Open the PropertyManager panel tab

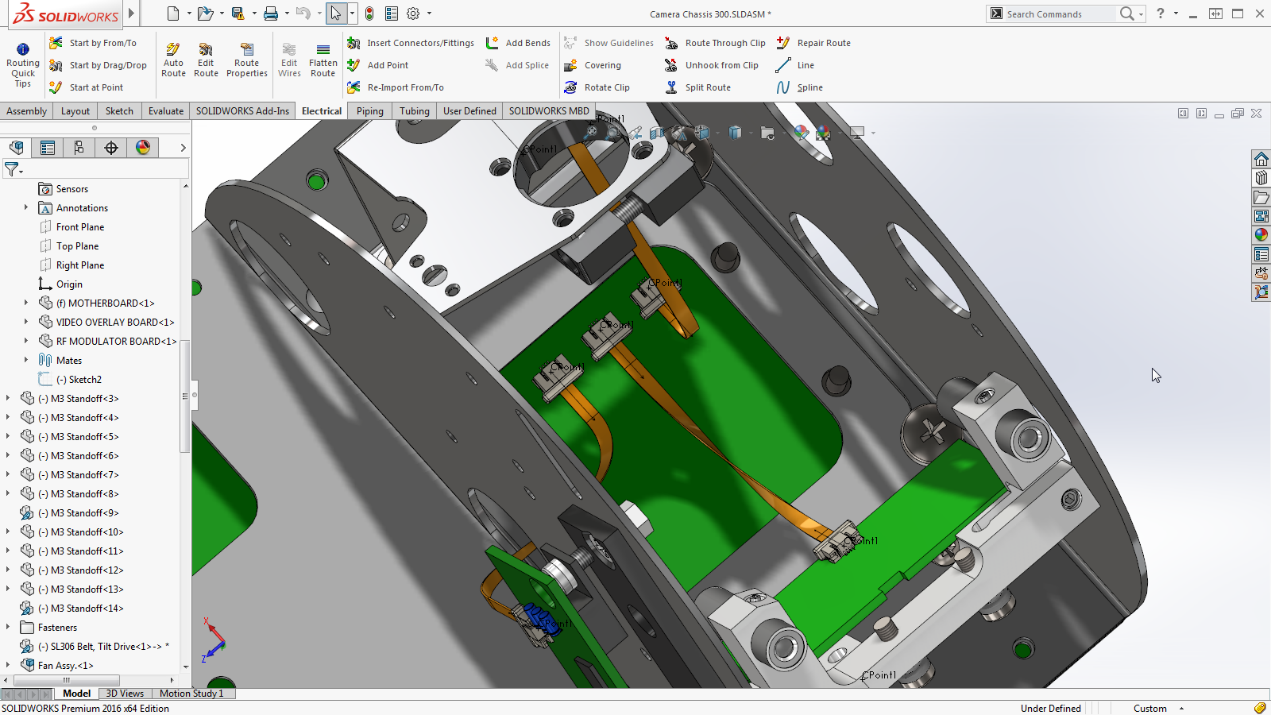[47, 148]
